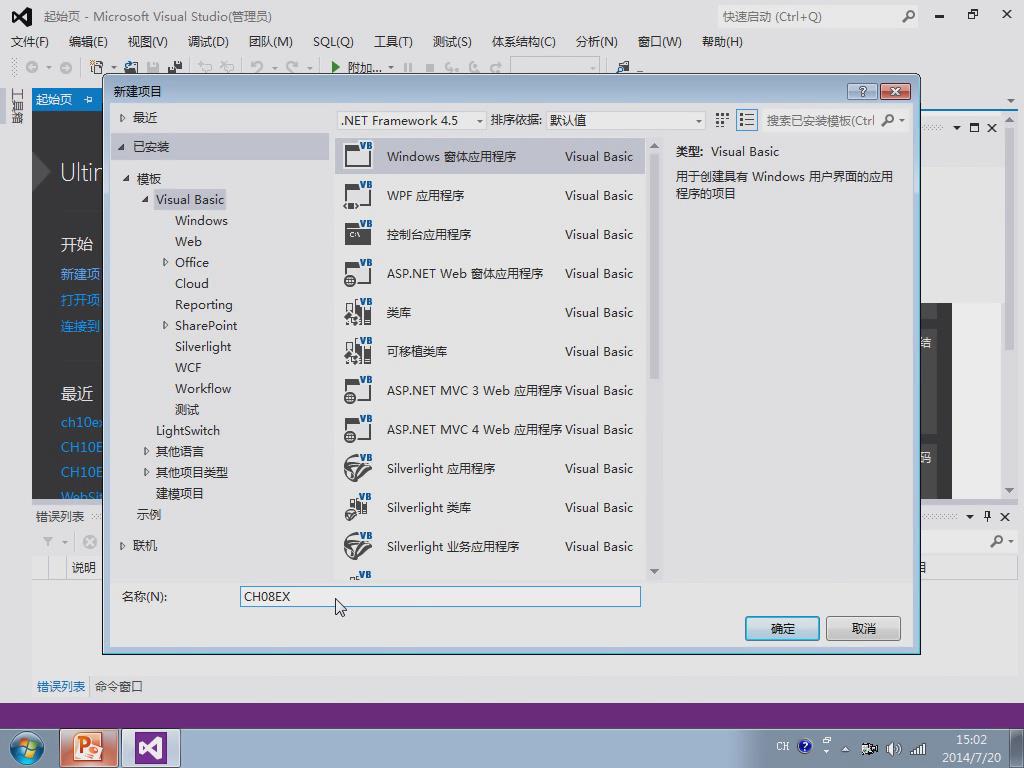Screen dimensions: 1024x768
Task: Open the 体系结构(C) menu
Action: tap(524, 42)
